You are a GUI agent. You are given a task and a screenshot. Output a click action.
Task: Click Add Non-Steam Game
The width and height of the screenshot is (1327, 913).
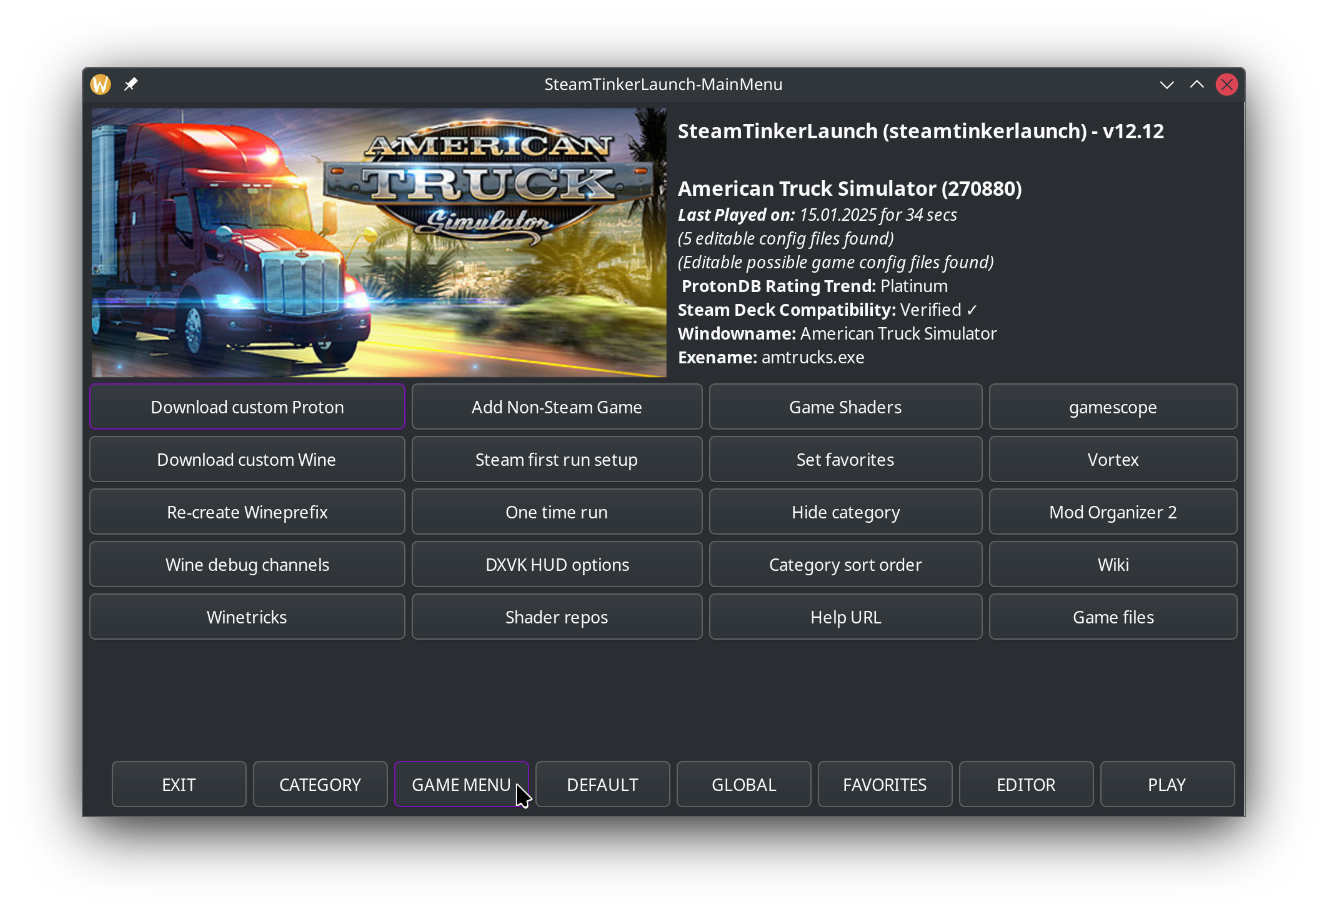(x=557, y=407)
